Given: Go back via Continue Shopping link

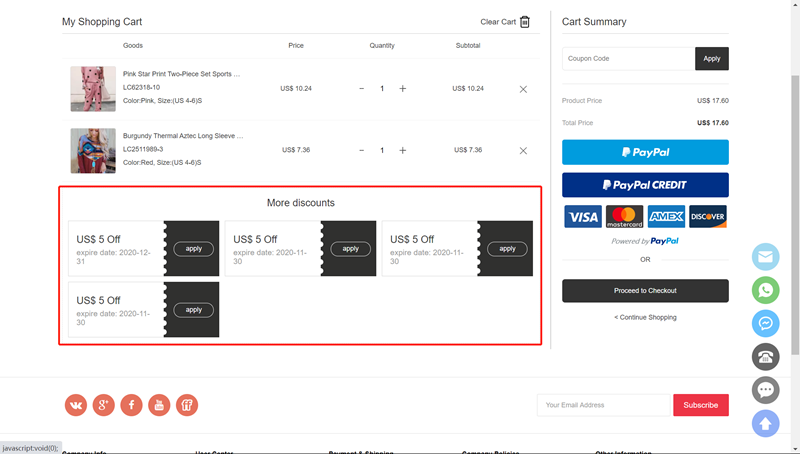Looking at the screenshot, I should click(645, 317).
